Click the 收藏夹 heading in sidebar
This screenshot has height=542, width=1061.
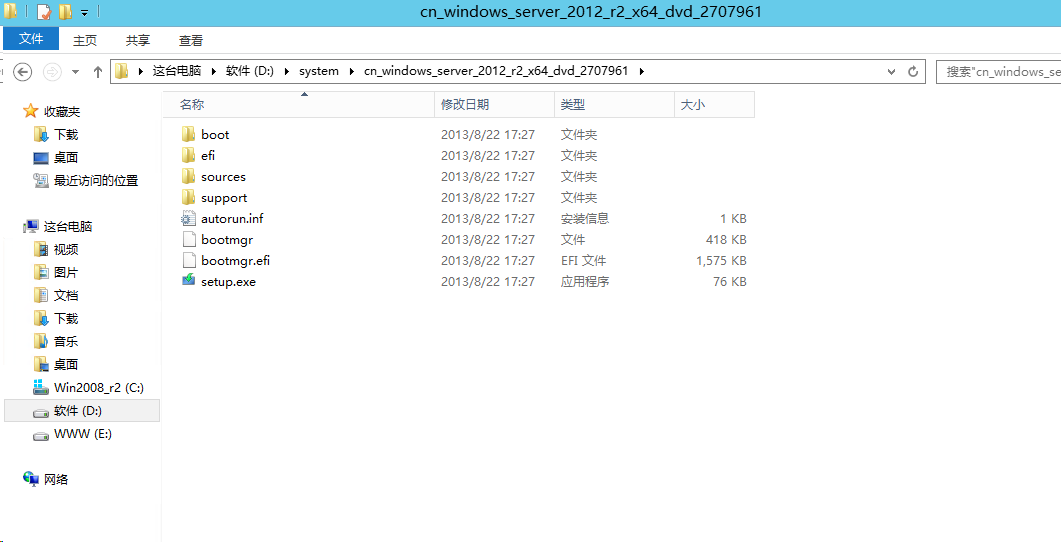62,111
